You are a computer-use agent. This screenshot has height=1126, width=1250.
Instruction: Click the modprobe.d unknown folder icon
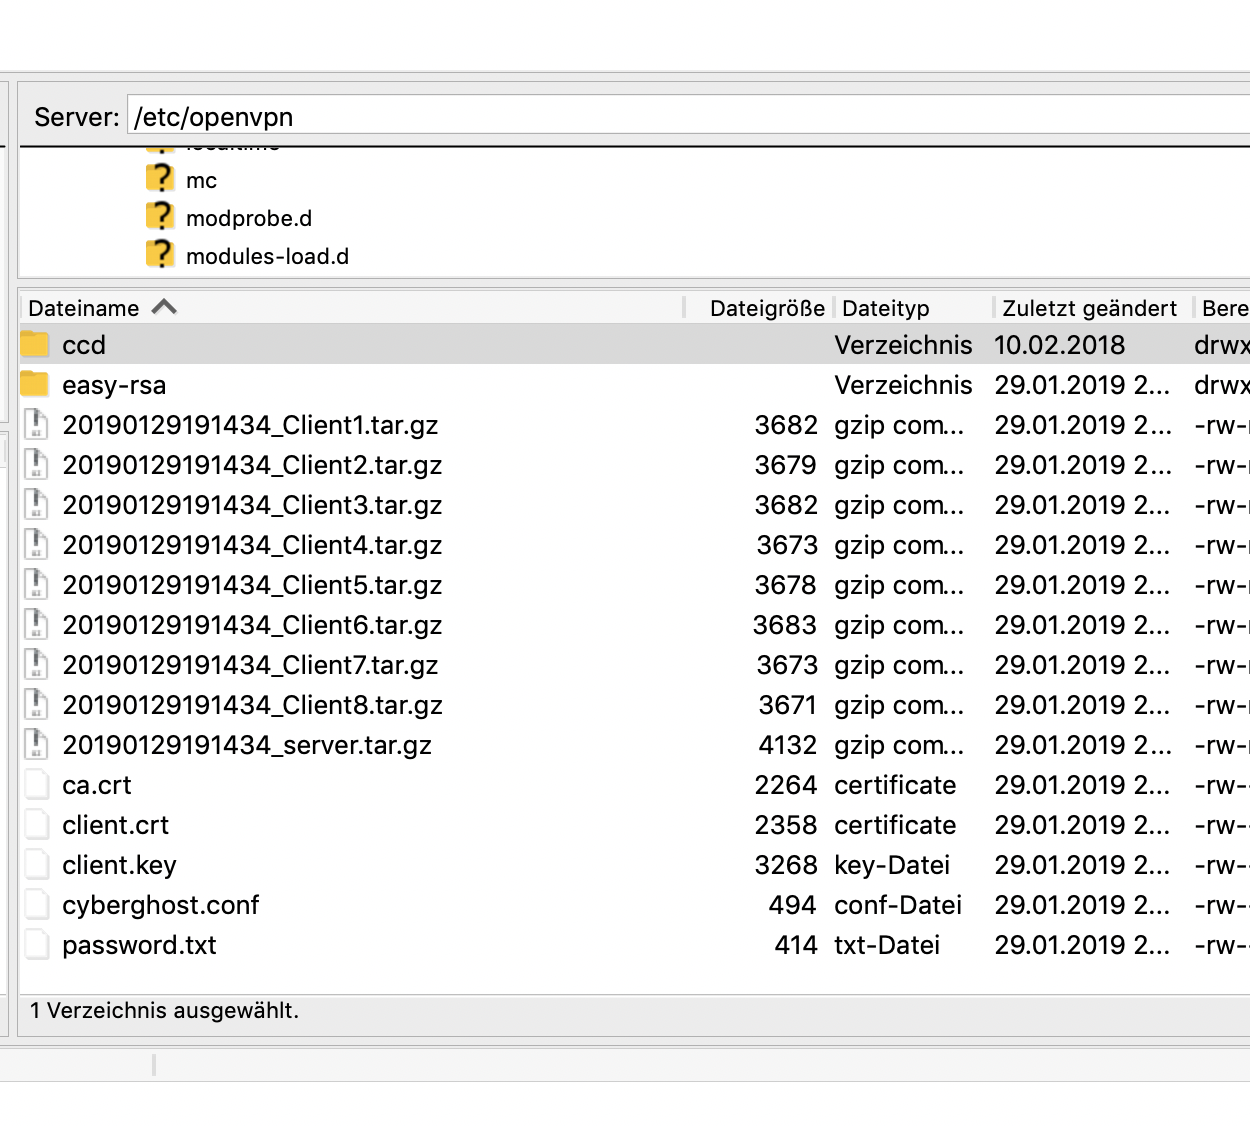(x=160, y=218)
